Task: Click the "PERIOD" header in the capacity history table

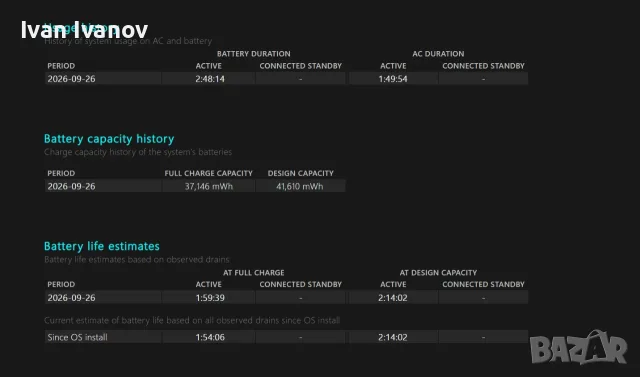Action: pyautogui.click(x=61, y=173)
